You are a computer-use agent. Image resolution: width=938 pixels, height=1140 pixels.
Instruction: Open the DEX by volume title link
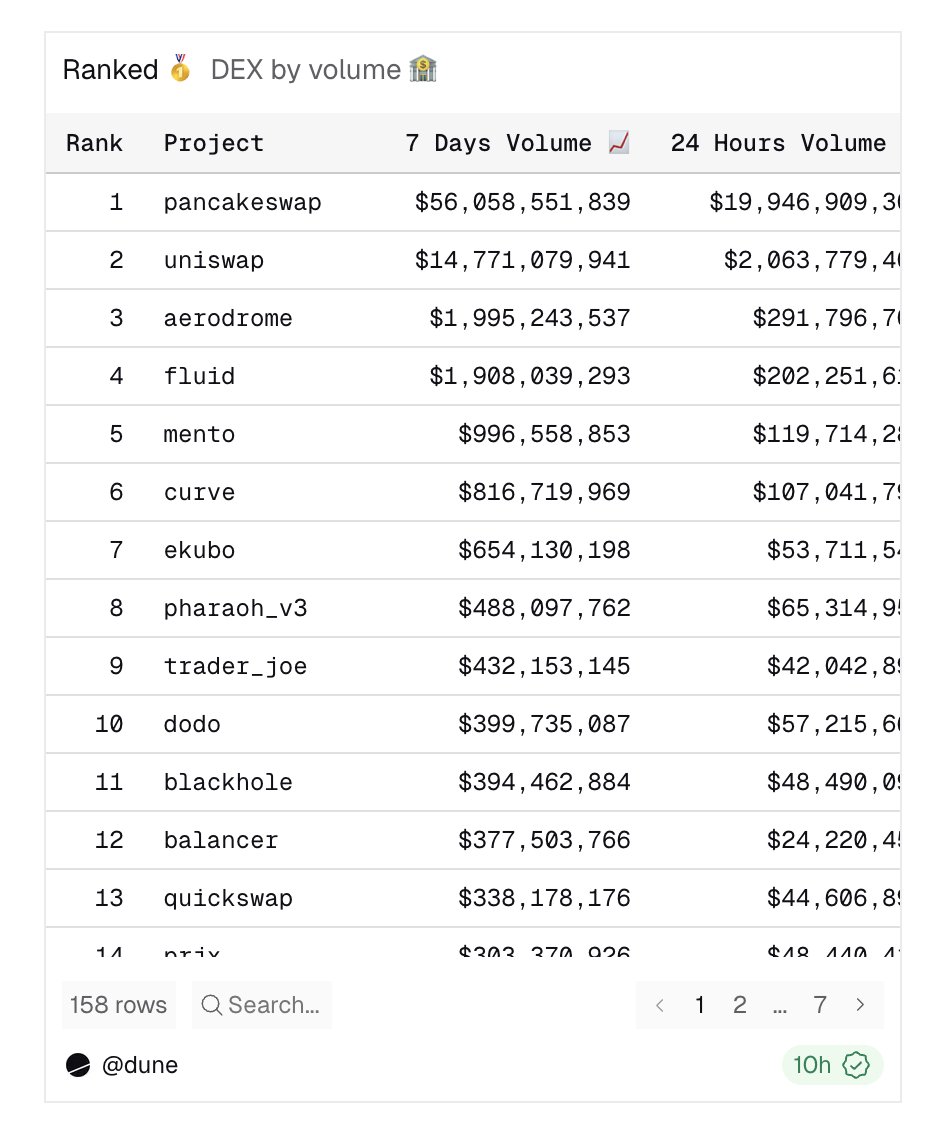point(305,70)
